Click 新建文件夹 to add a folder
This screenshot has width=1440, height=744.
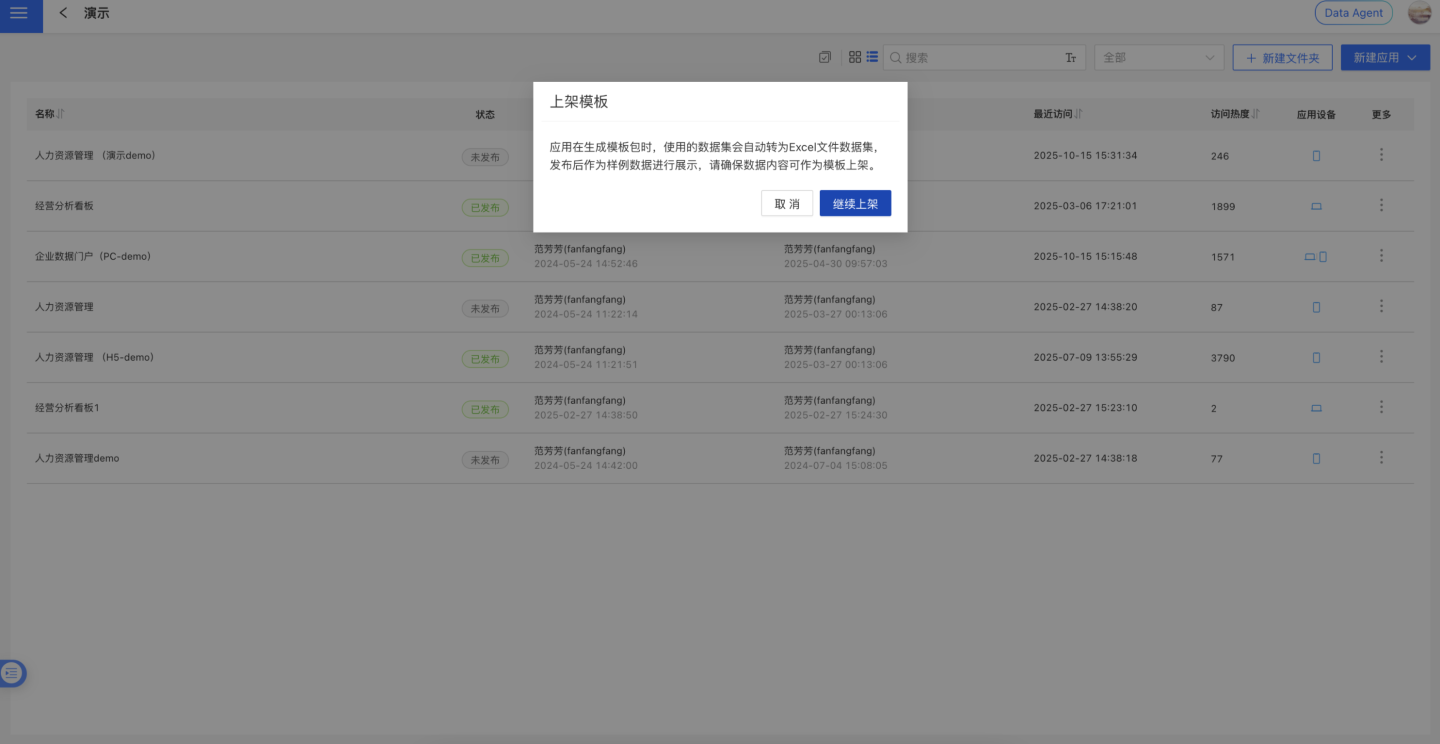pyautogui.click(x=1282, y=58)
